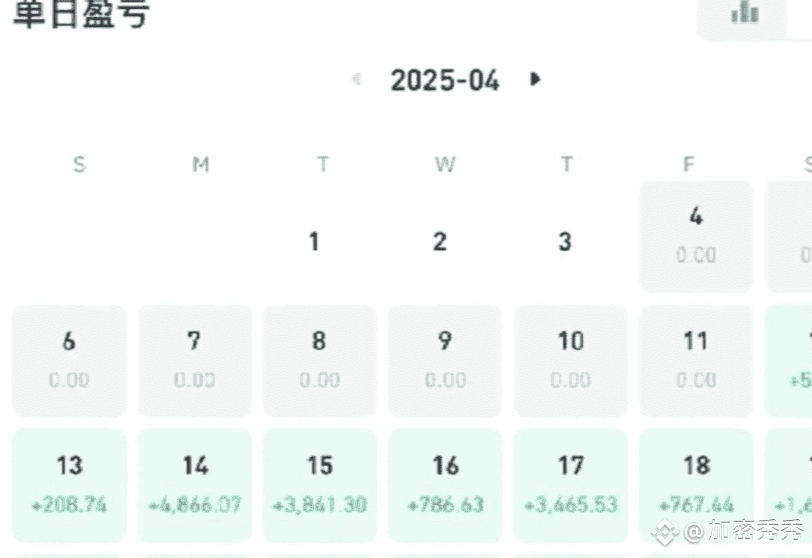Viewport: 812px width, 558px height.
Task: Select April 7 day cell
Action: pos(195,361)
